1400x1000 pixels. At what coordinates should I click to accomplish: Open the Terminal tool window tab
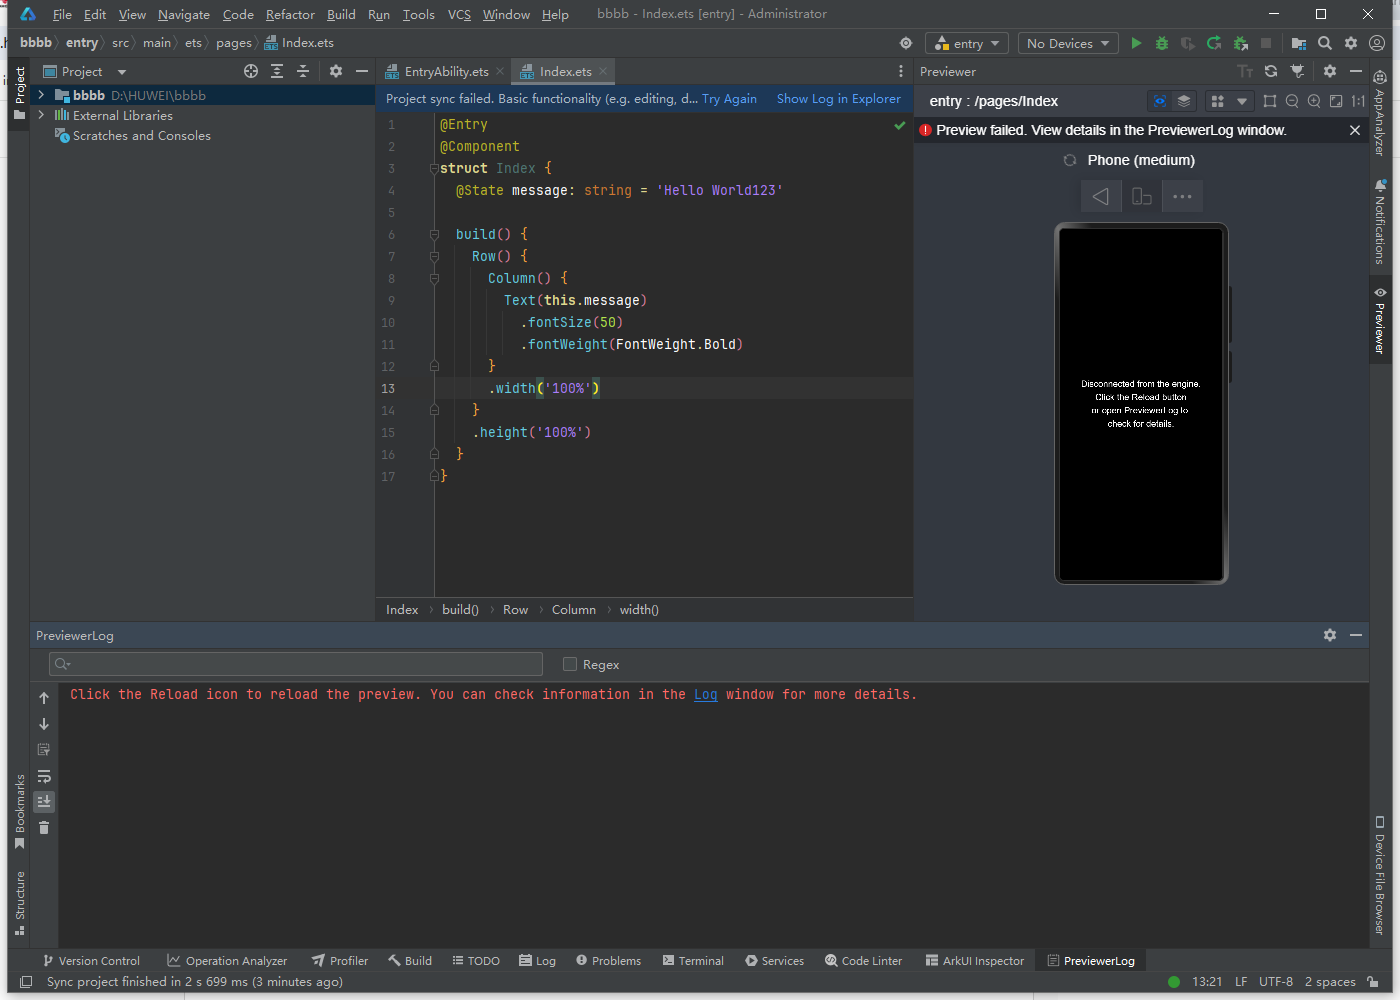pyautogui.click(x=693, y=961)
